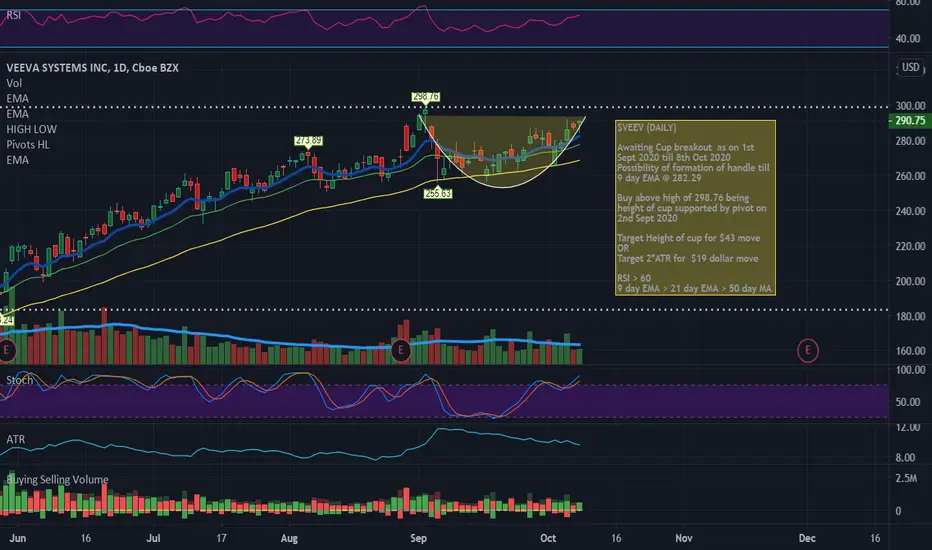Select the Pivots HL indicator label
Image resolution: width=932 pixels, height=550 pixels.
pos(28,144)
